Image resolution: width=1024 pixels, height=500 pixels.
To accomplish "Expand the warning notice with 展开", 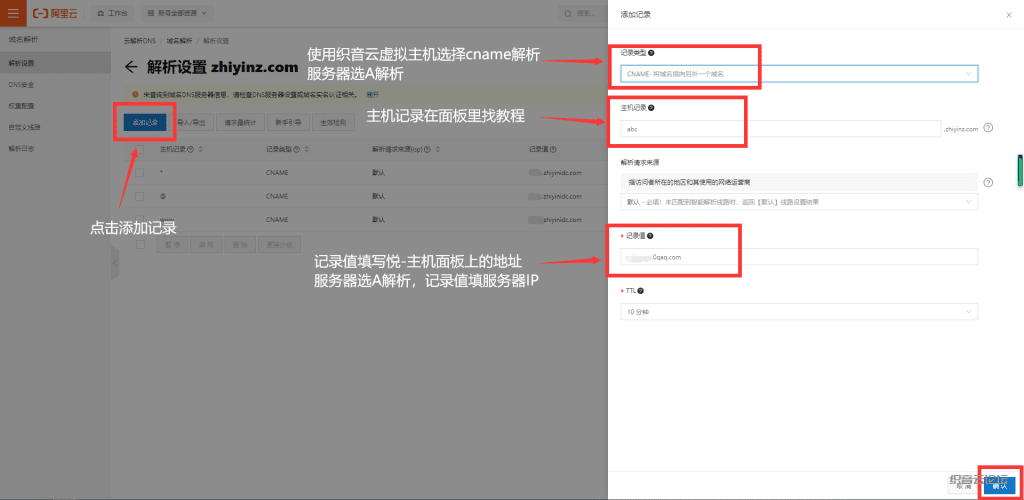I will [372, 95].
